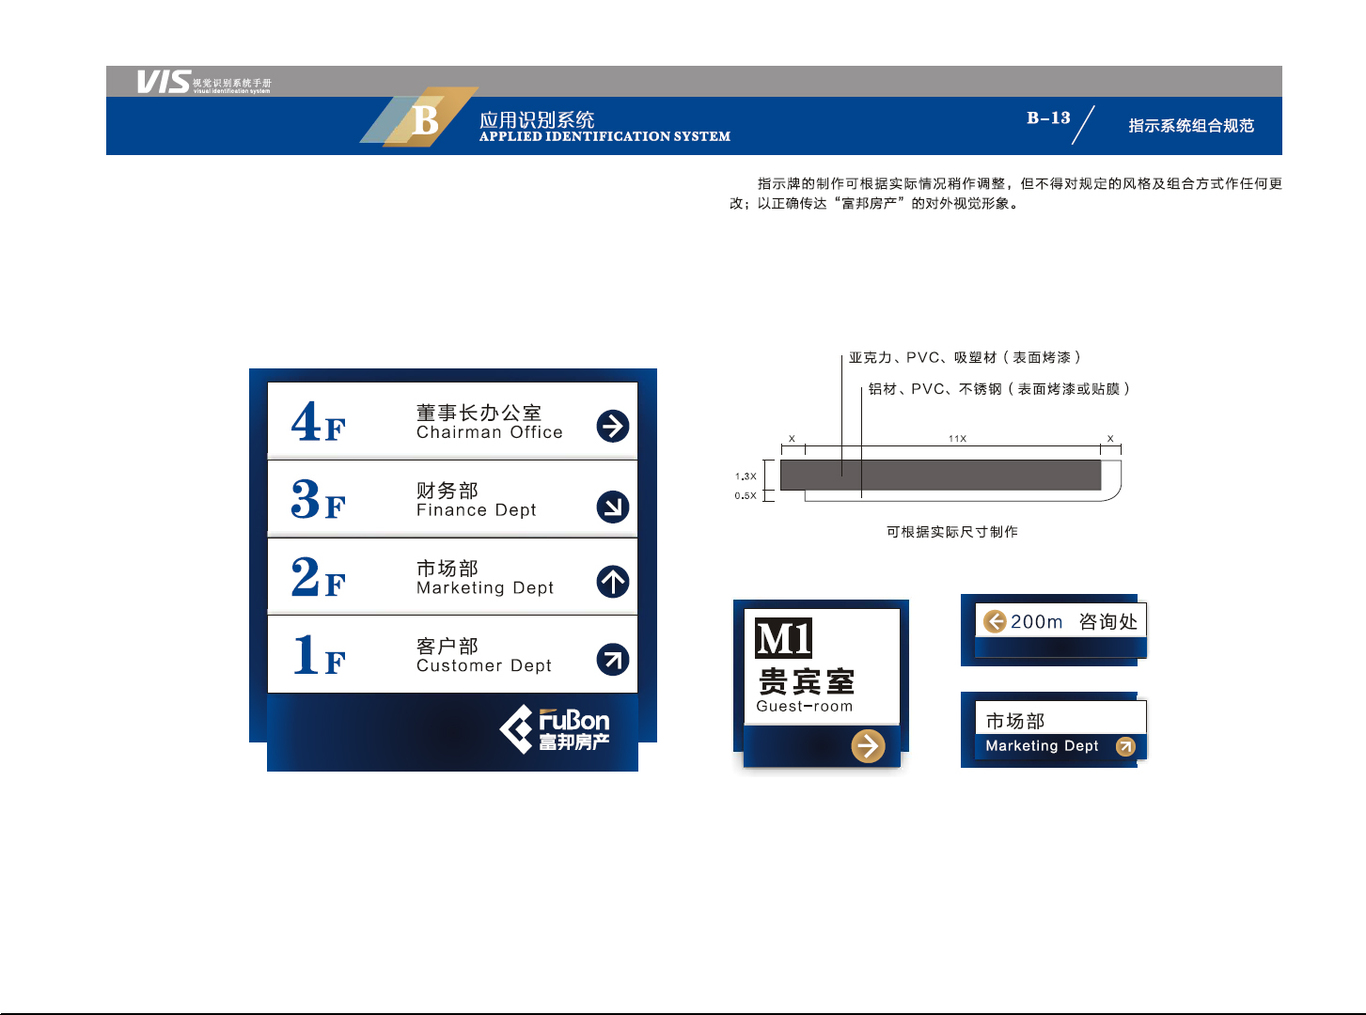Image resolution: width=1366 pixels, height=1015 pixels.
Task: Click the up arrow icon on the 2F row
Action: tap(613, 582)
